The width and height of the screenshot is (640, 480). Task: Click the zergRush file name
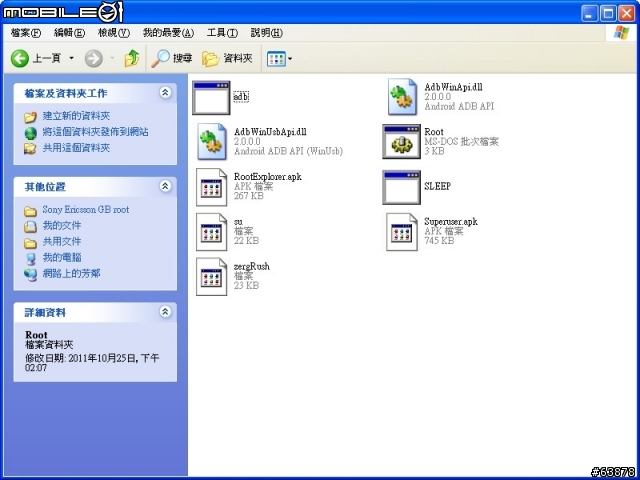(x=251, y=267)
